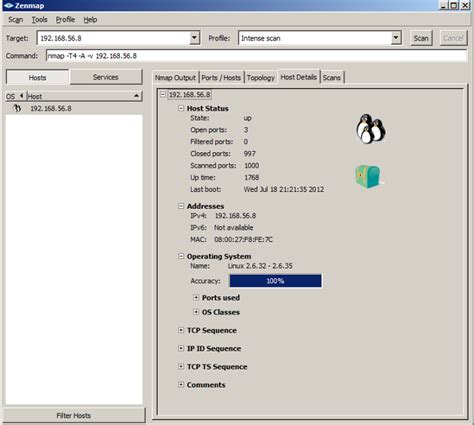The width and height of the screenshot is (474, 425).
Task: Click the Profile Intense scan field
Action: (x=315, y=38)
